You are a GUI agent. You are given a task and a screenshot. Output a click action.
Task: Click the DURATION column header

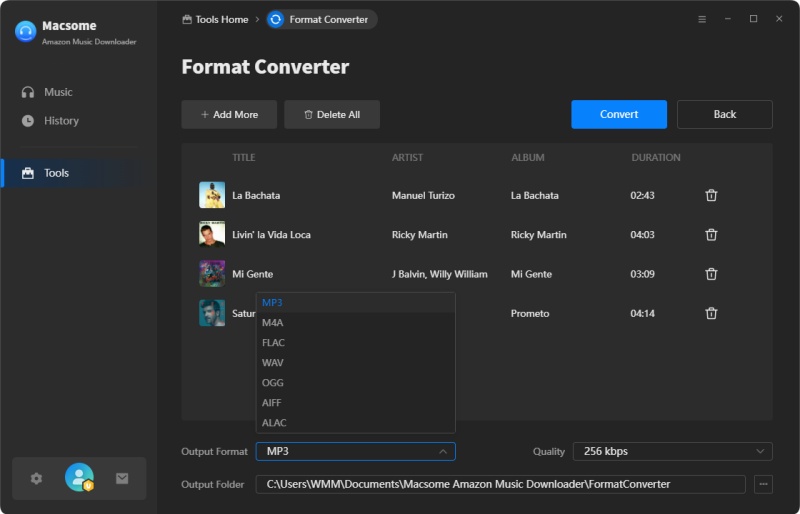pos(656,157)
